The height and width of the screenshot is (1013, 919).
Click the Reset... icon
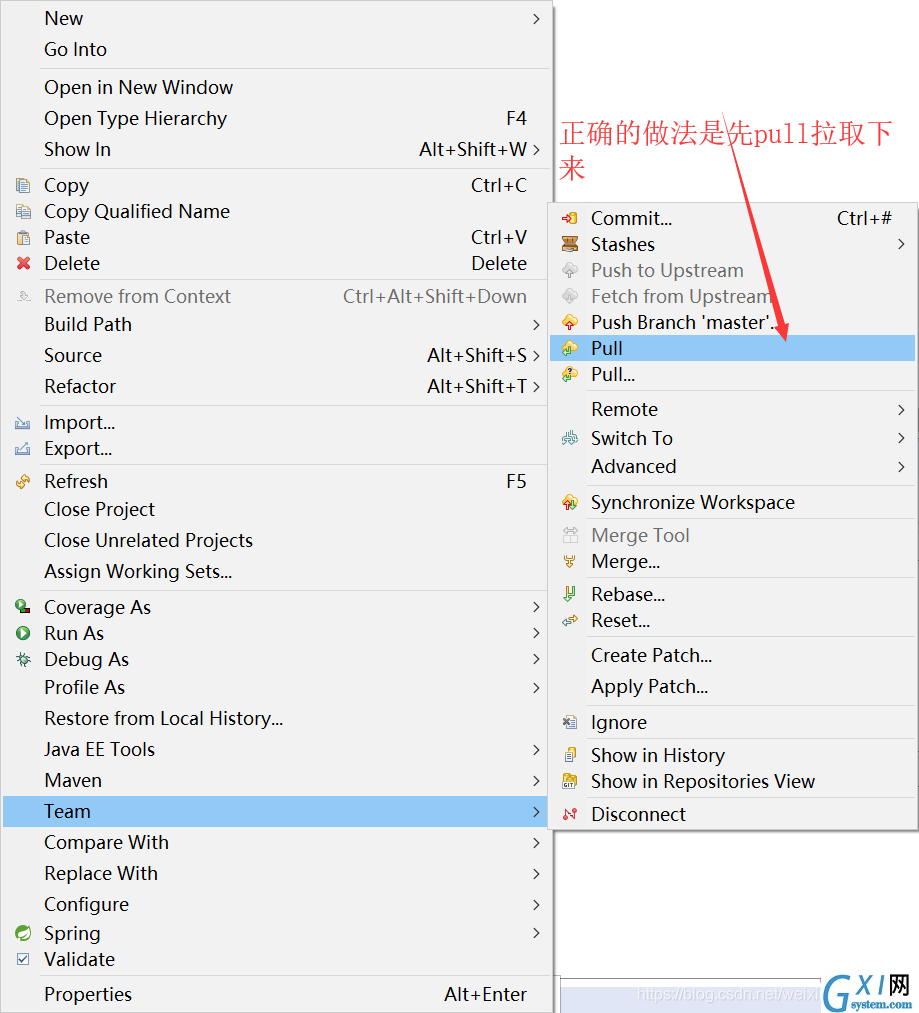570,621
